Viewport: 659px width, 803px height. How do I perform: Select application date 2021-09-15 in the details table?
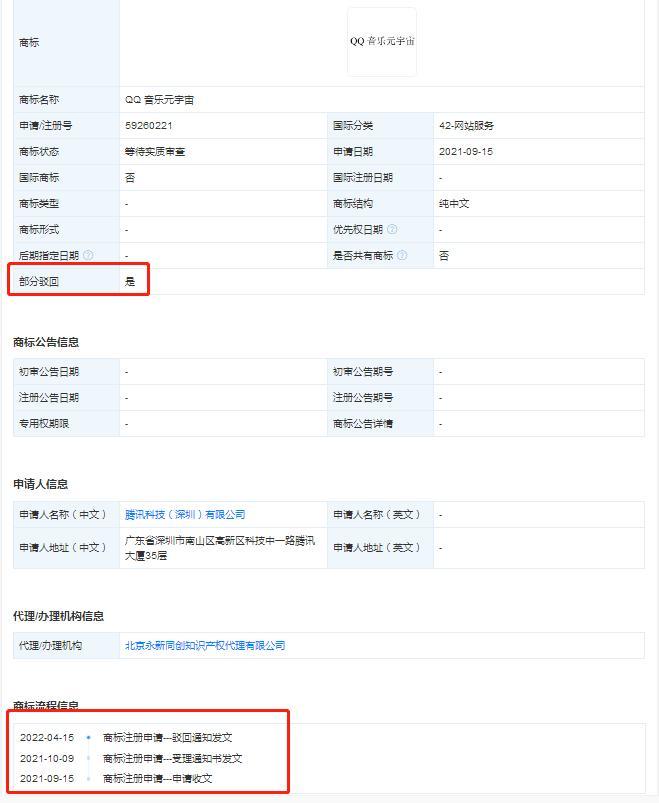point(465,152)
